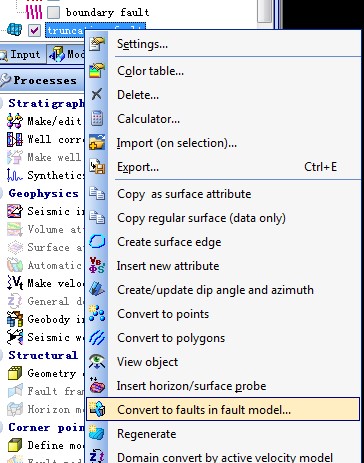The width and height of the screenshot is (364, 463).
Task: Click the Copy as surface attribute icon
Action: (x=97, y=194)
